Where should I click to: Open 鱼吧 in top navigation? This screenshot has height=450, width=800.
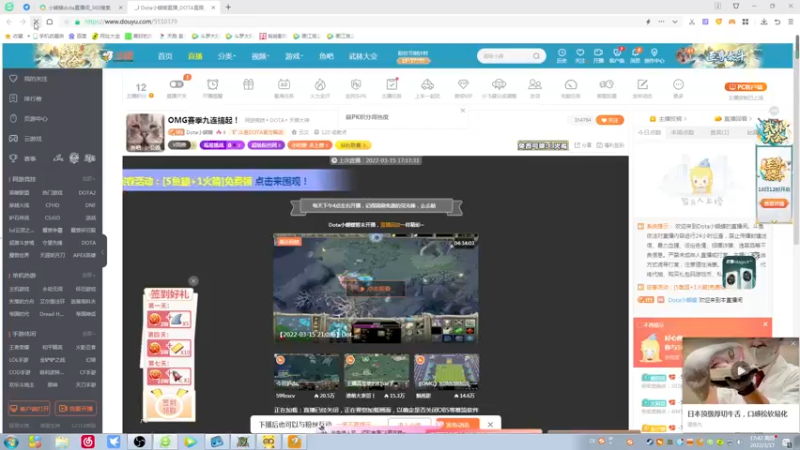[326, 56]
